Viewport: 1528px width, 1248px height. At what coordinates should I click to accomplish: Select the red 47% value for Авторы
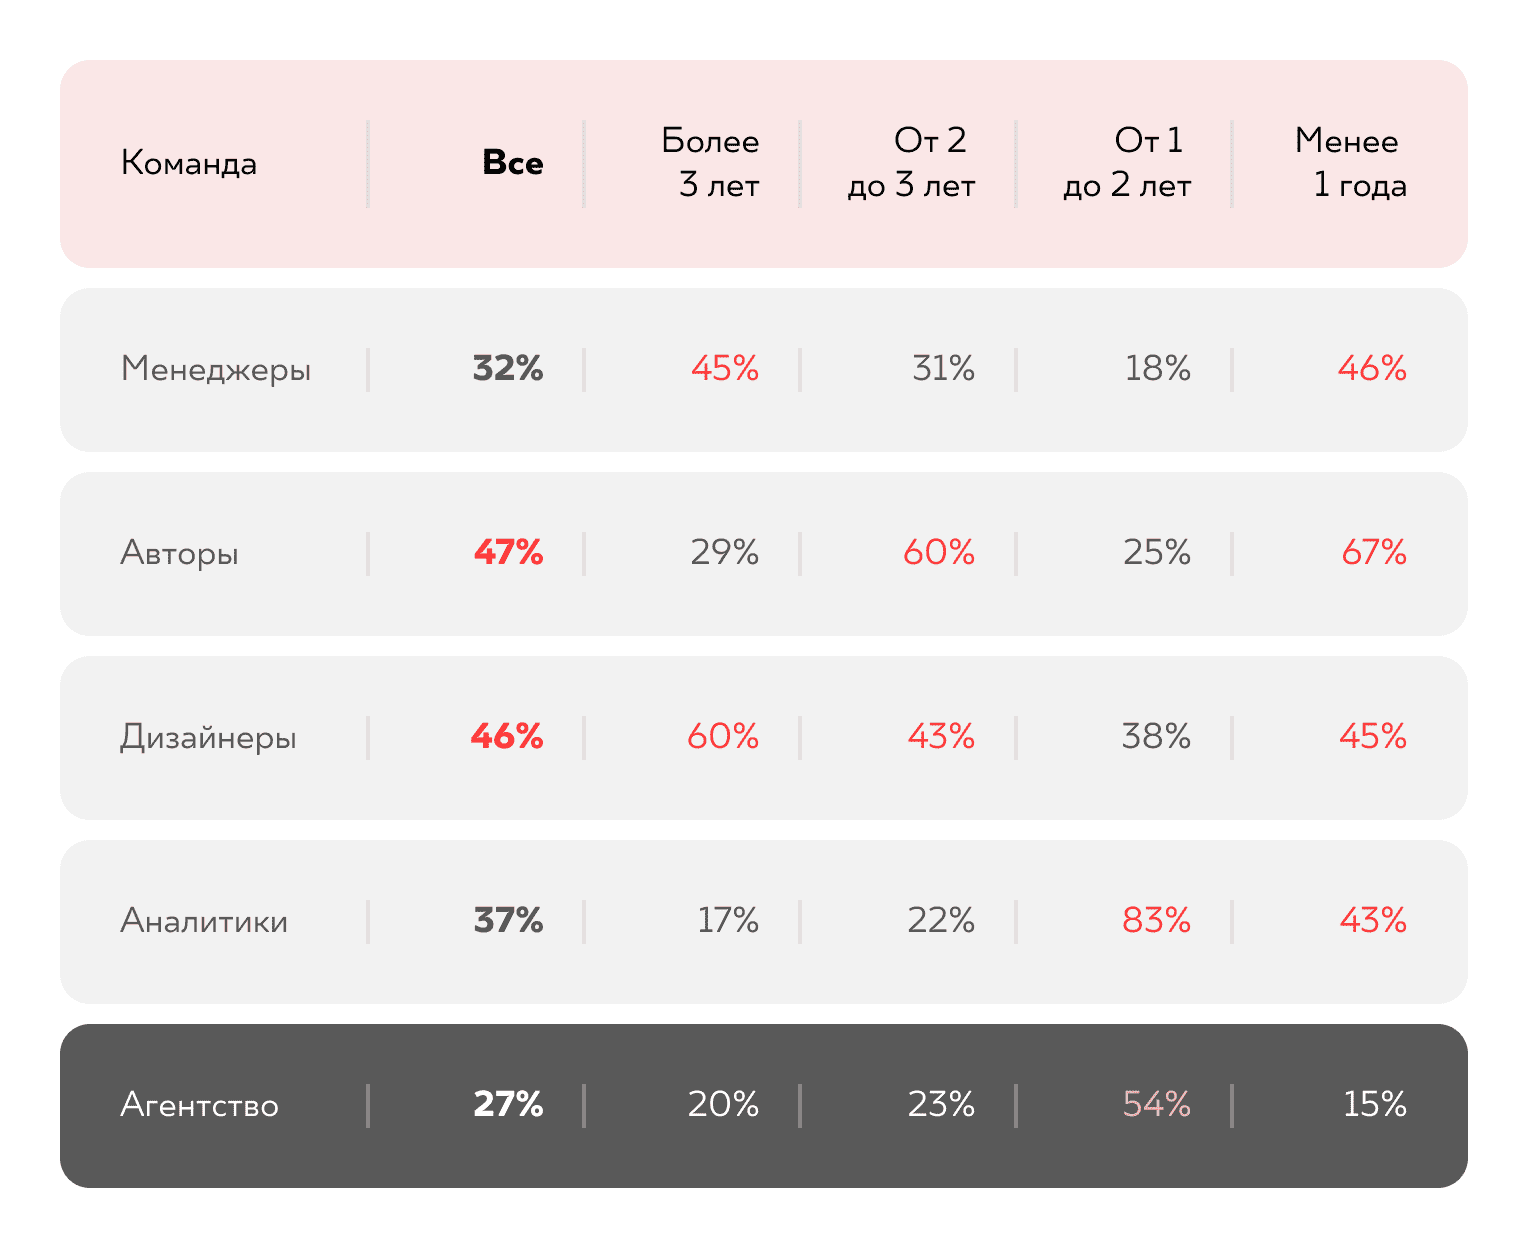point(509,553)
